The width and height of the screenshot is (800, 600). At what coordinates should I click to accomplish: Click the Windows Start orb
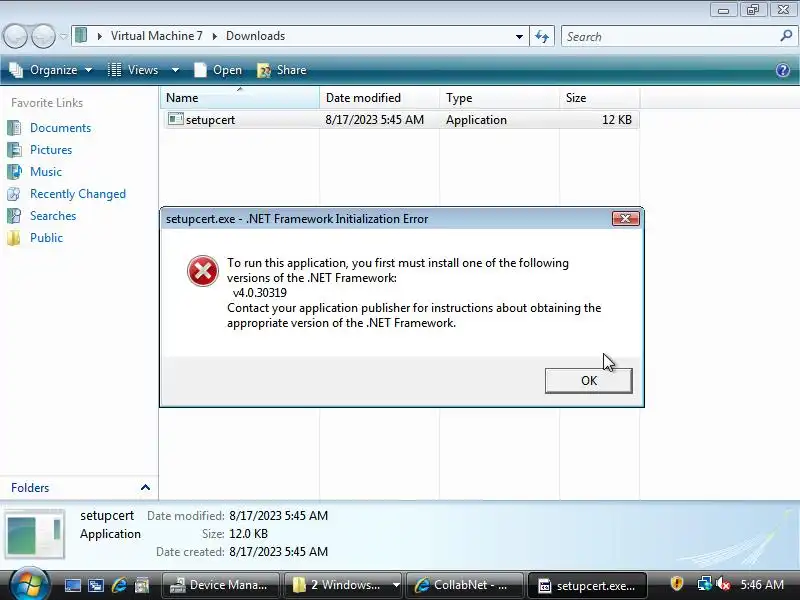click(x=29, y=584)
